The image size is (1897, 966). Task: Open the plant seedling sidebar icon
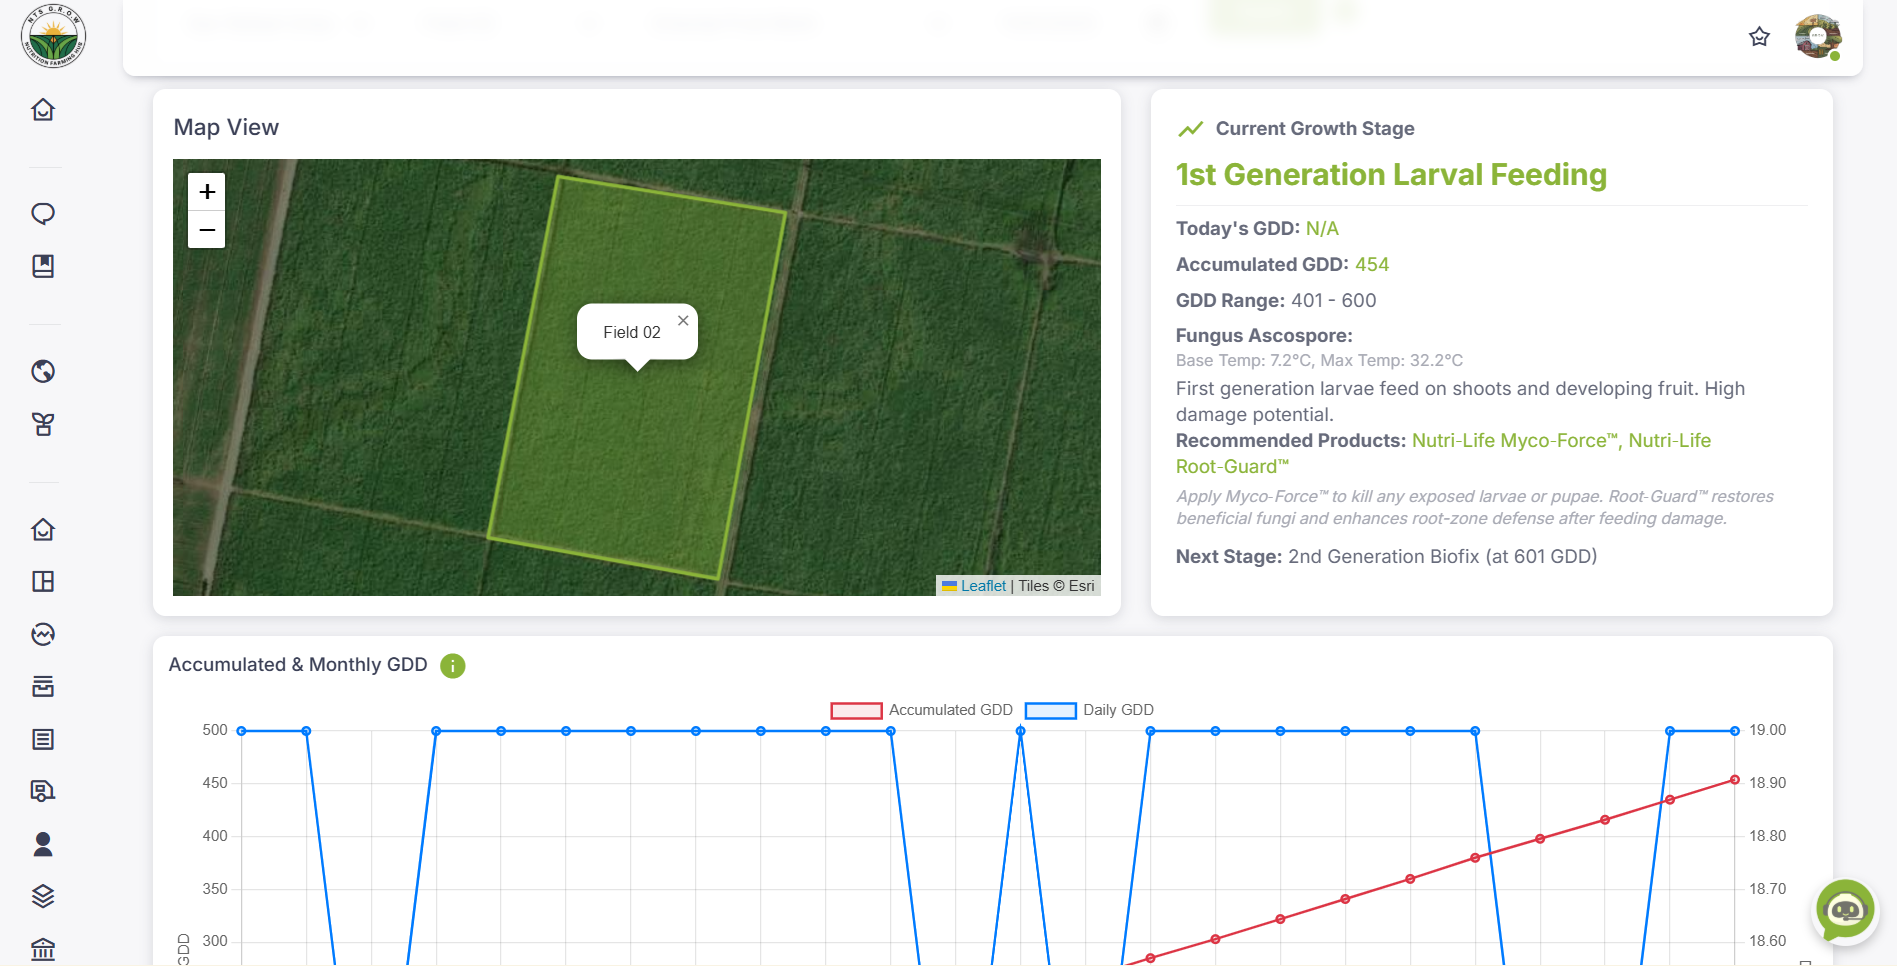[43, 425]
